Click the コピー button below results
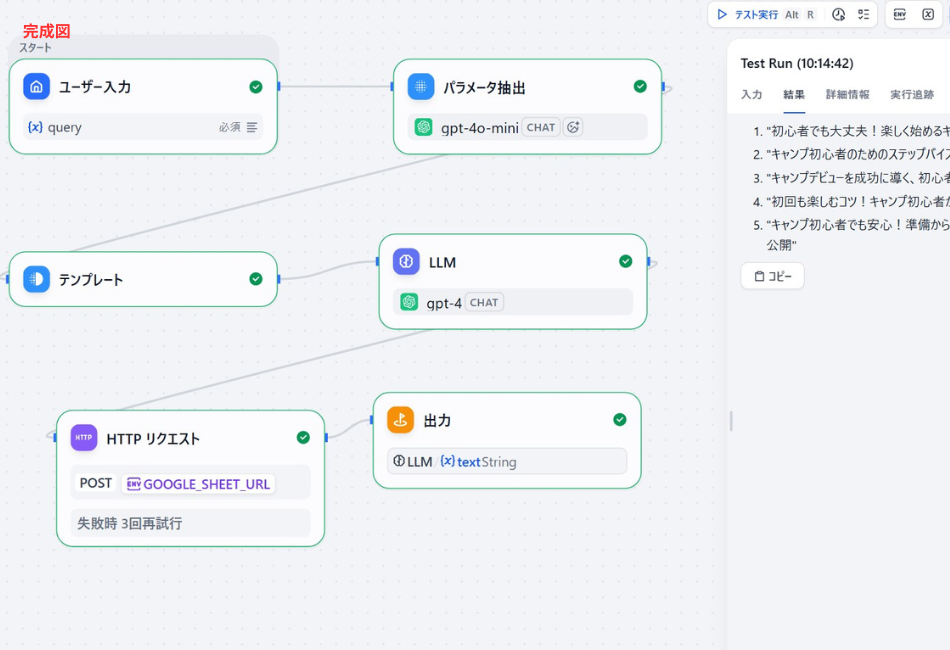Screen dimensions: 950x650 pos(772,276)
